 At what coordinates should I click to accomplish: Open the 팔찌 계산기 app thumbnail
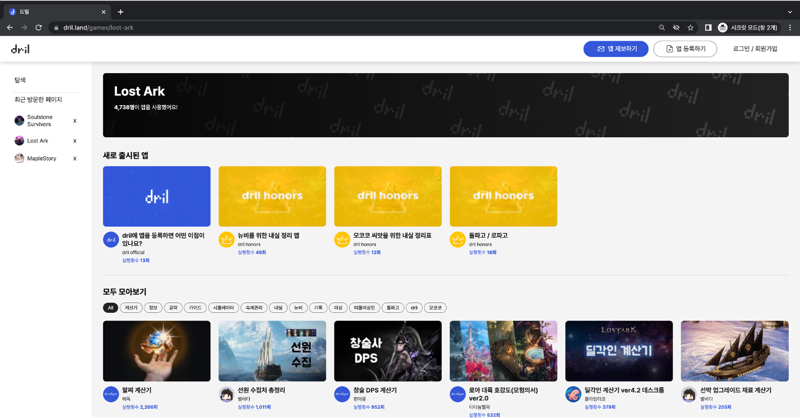(x=157, y=351)
